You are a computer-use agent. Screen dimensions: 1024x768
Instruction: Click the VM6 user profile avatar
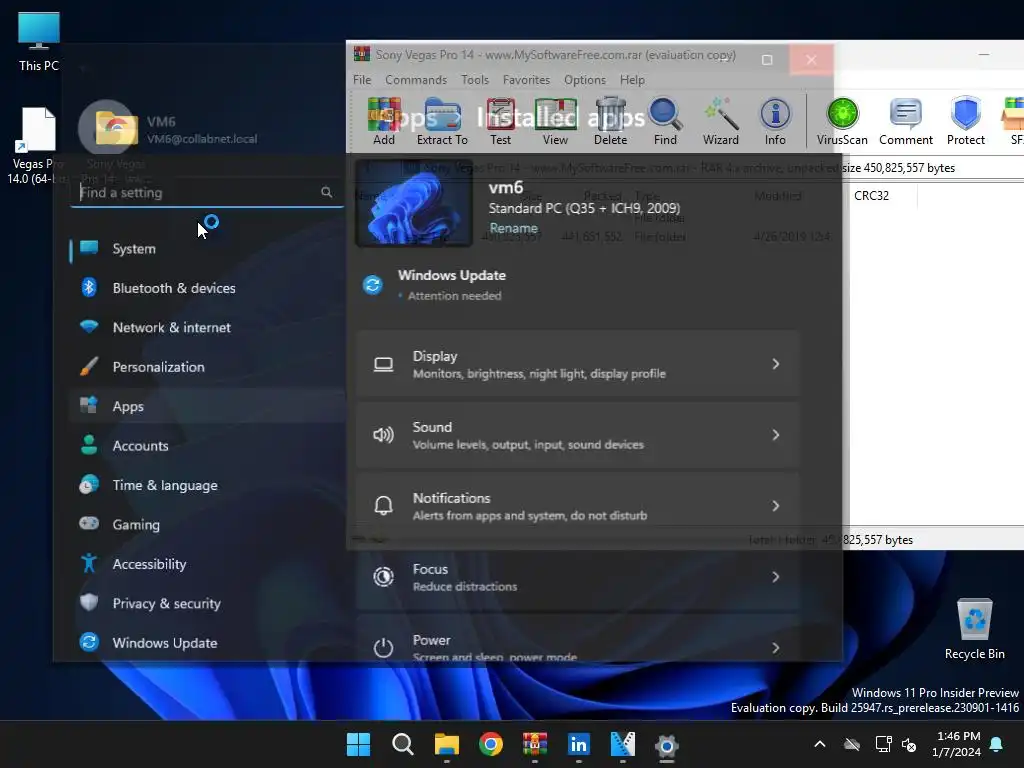pyautogui.click(x=108, y=129)
